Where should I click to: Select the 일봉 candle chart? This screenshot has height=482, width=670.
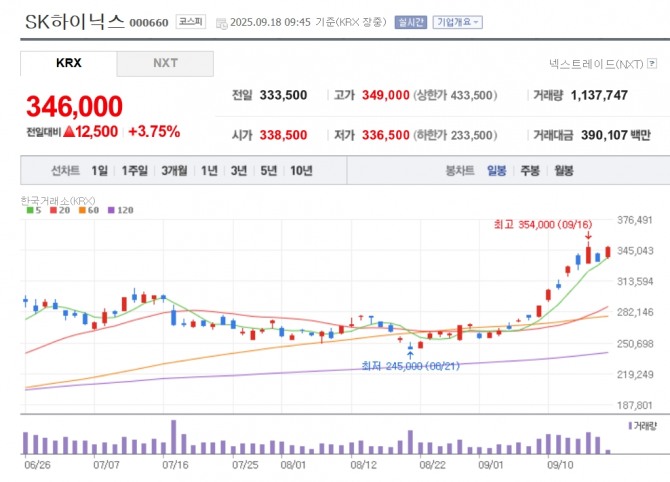pyautogui.click(x=497, y=171)
